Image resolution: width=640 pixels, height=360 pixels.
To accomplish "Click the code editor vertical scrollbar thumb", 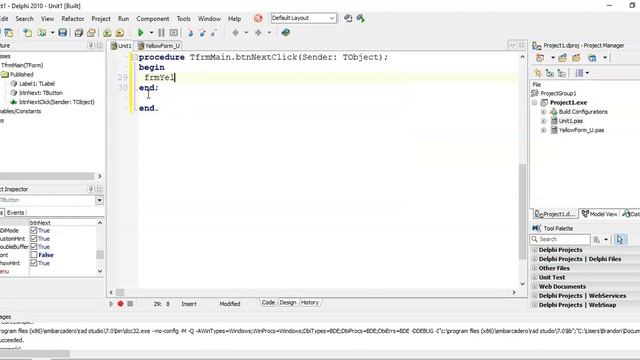I will (522, 211).
